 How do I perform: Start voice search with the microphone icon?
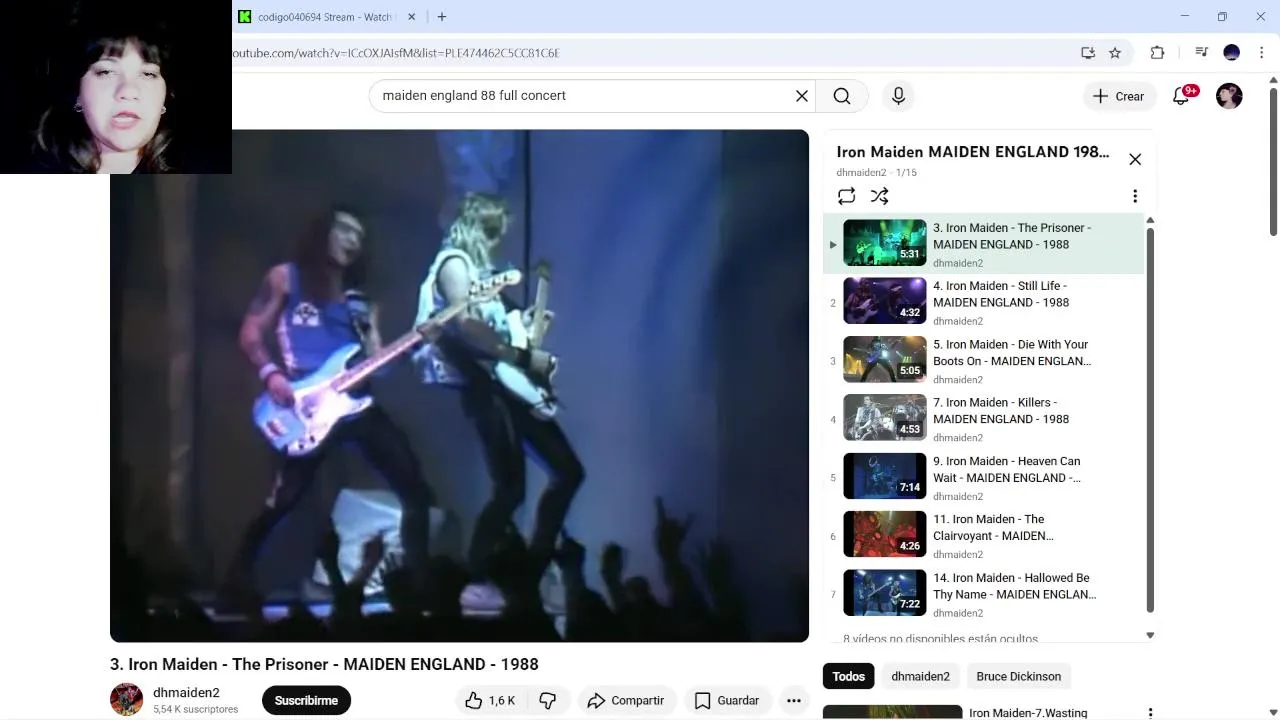tap(898, 96)
